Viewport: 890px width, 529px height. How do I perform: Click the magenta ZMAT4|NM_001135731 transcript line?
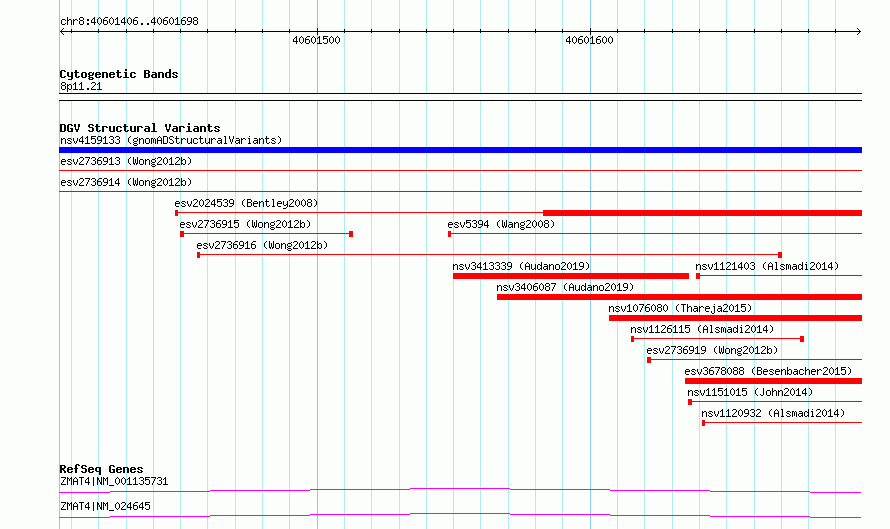pos(460,490)
